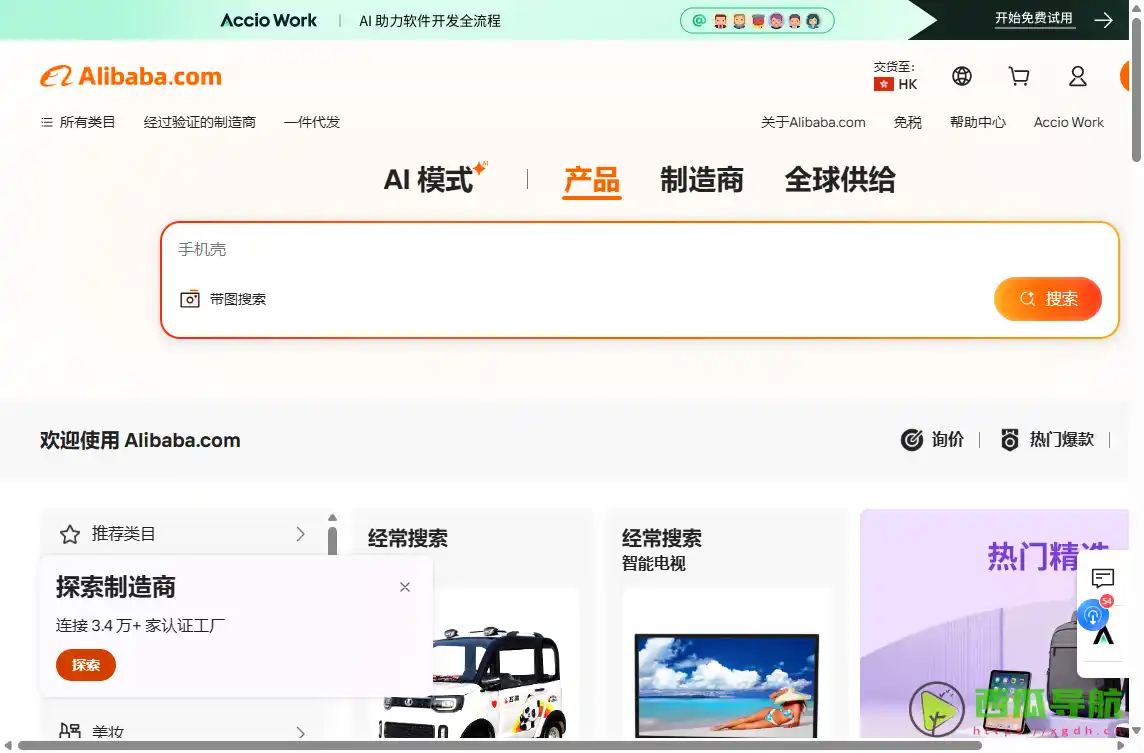The width and height of the screenshot is (1144, 753).
Task: Click the banner arrow icon
Action: (x=1103, y=20)
